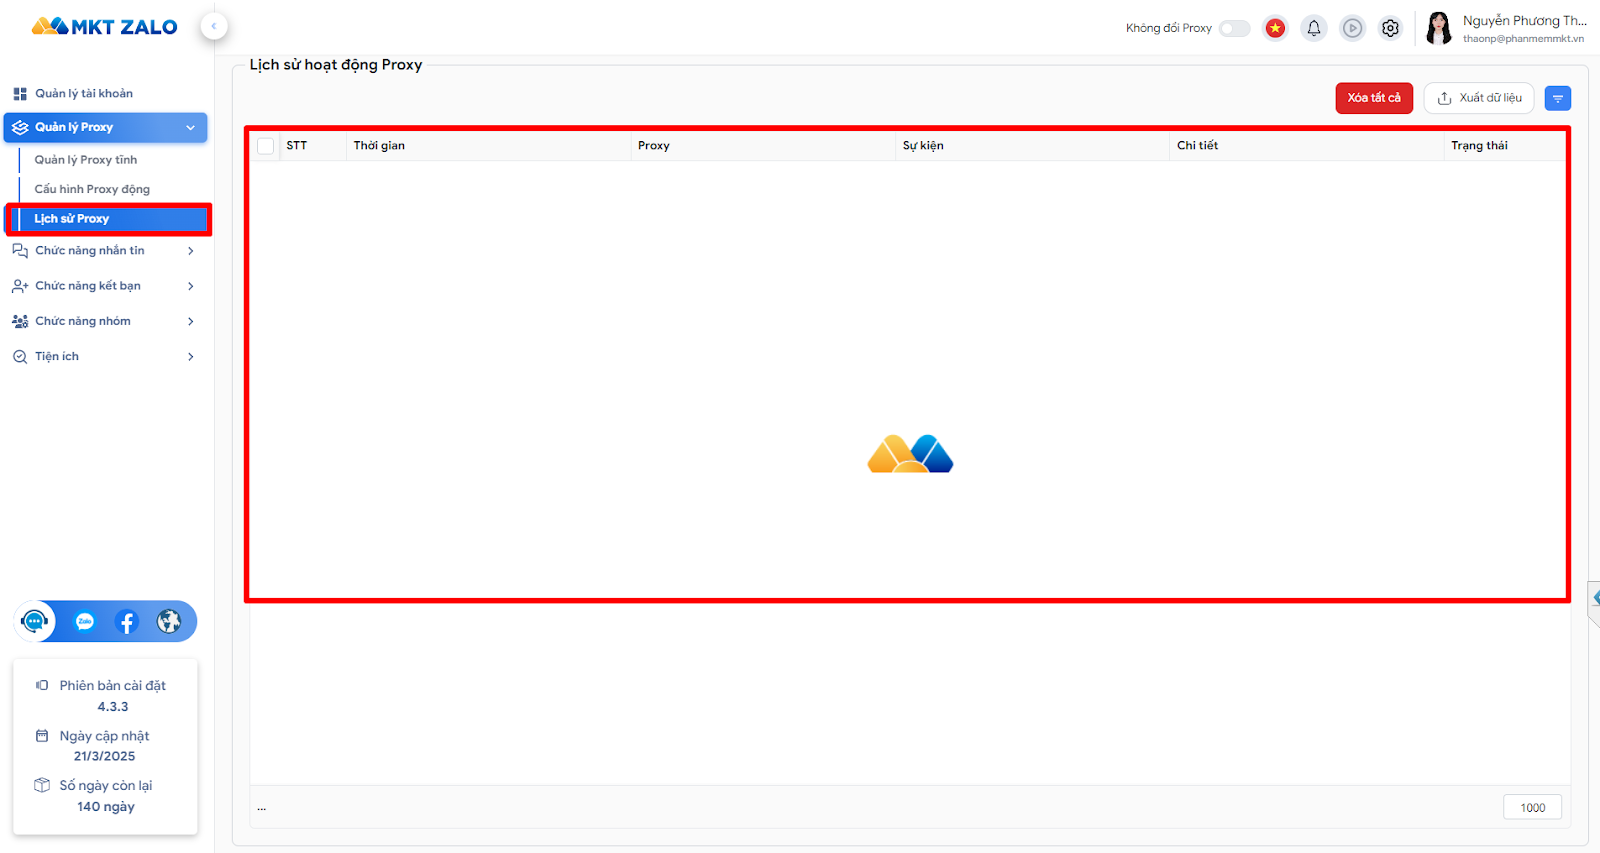
Task: Click the Trạng thái column header
Action: [x=1479, y=146]
